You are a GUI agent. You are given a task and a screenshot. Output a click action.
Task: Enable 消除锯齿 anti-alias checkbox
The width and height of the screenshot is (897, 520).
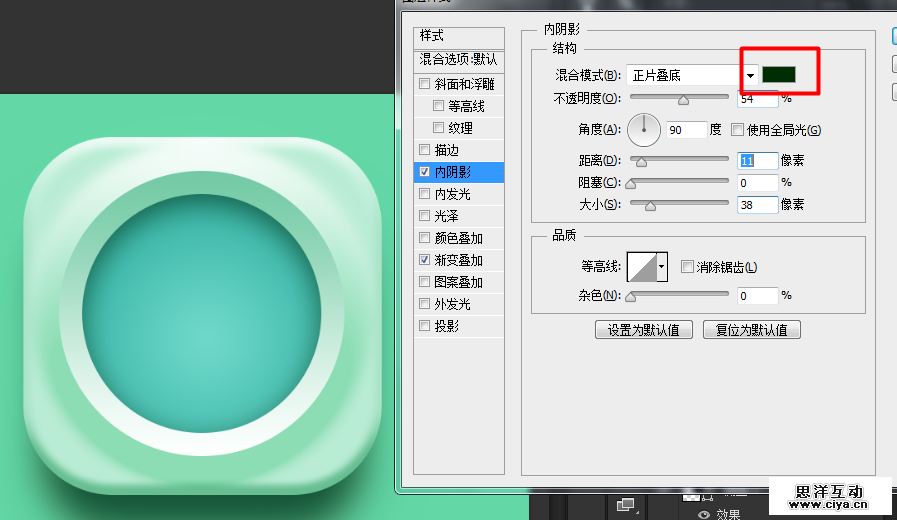pos(687,267)
